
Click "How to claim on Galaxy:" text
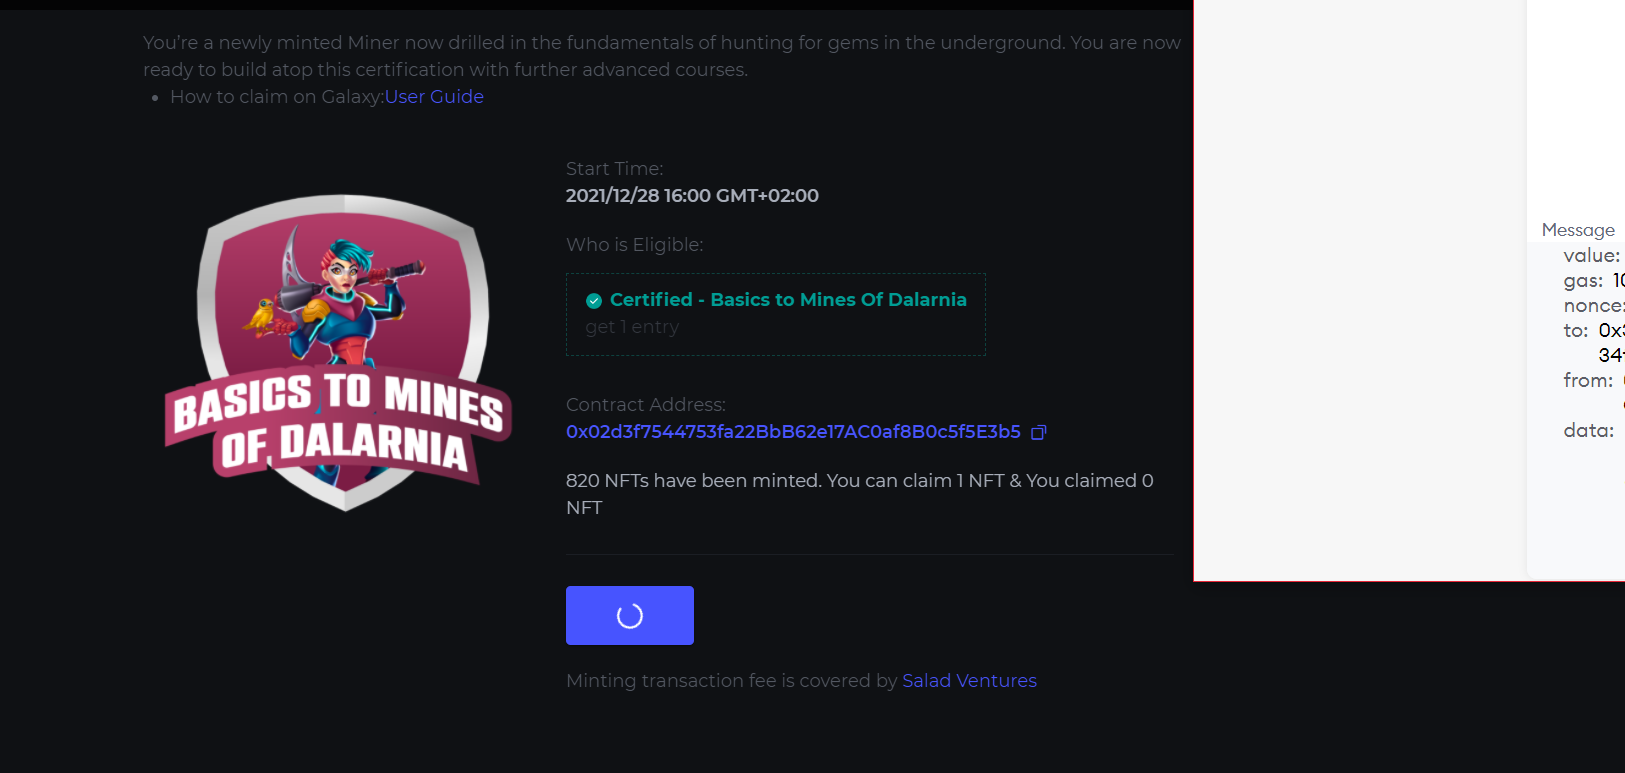(x=277, y=97)
